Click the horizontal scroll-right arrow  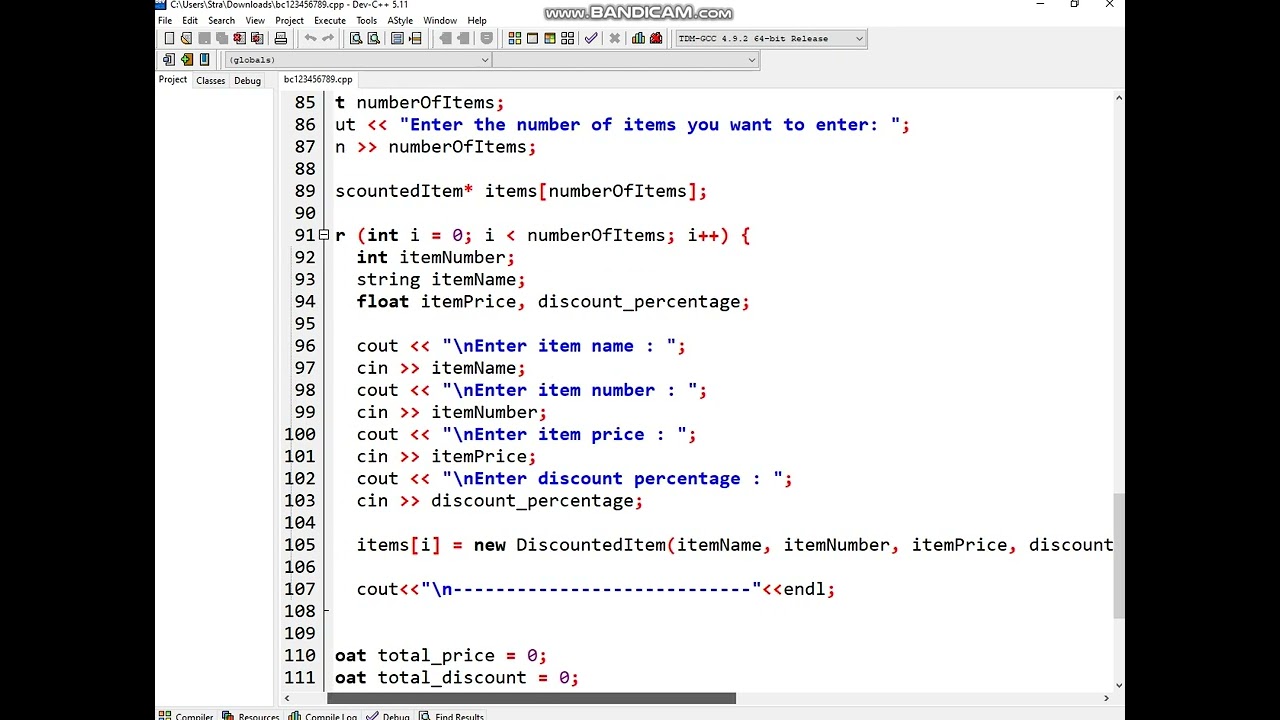point(1106,698)
